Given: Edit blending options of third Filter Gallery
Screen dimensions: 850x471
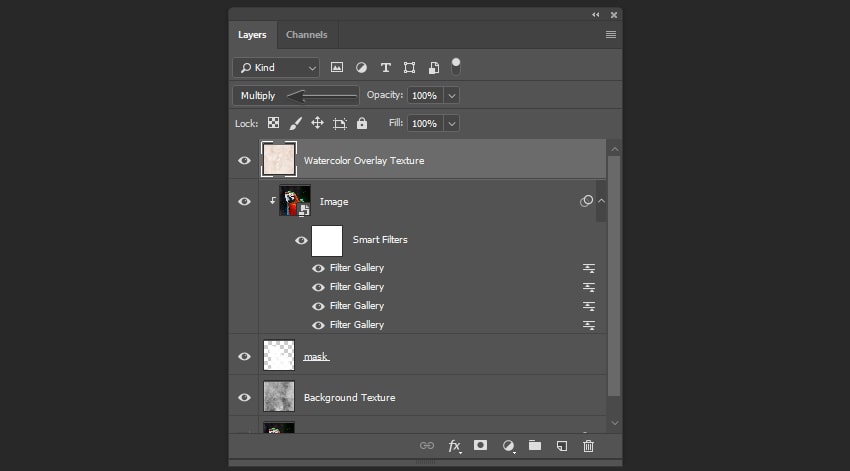Looking at the screenshot, I should click(589, 306).
